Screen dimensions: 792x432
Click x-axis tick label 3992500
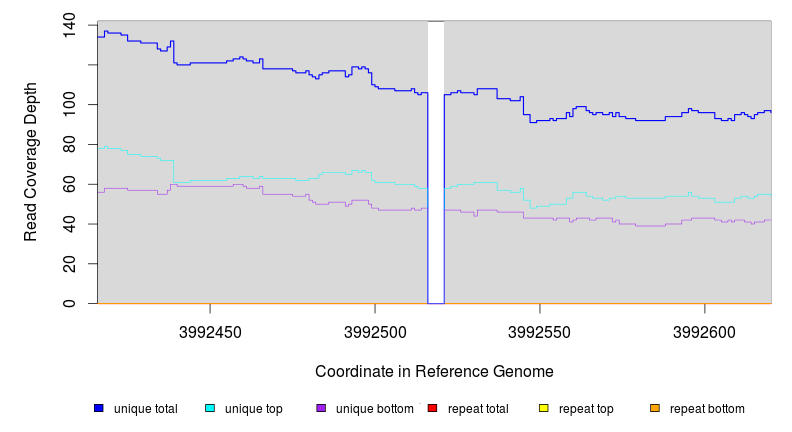tap(374, 331)
